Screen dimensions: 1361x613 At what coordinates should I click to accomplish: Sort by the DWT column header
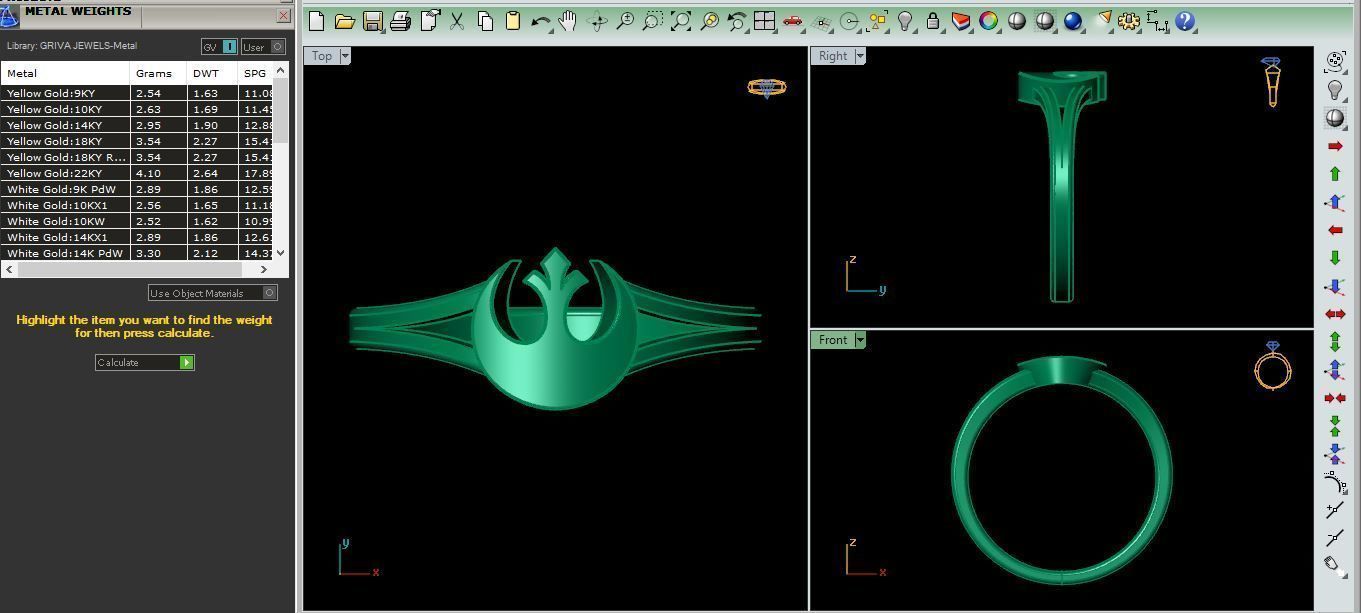click(212, 73)
